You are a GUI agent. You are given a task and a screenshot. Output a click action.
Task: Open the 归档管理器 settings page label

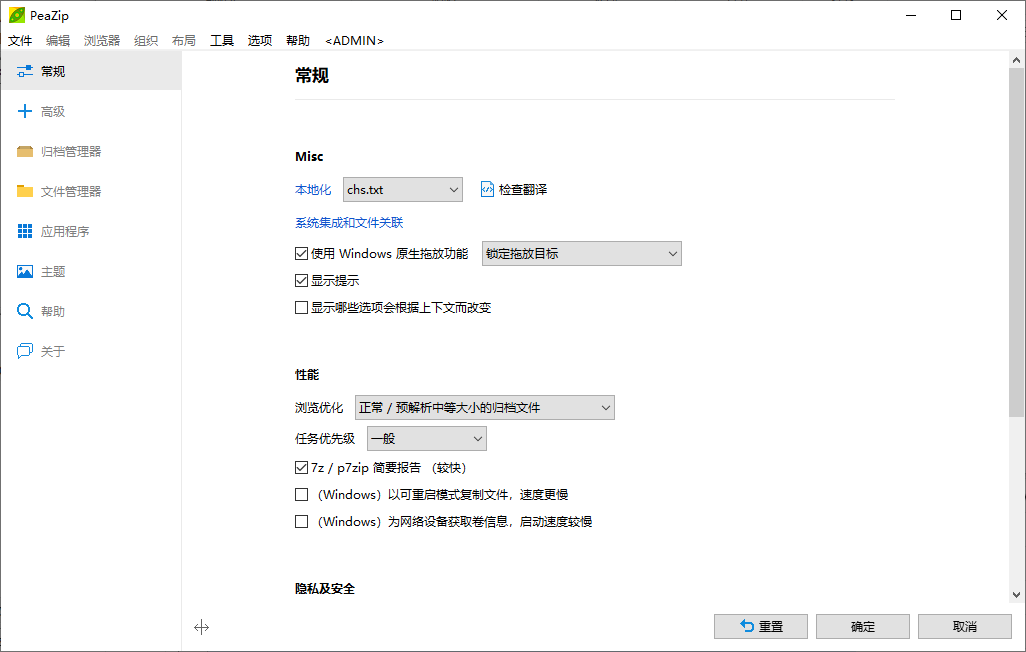(x=71, y=151)
